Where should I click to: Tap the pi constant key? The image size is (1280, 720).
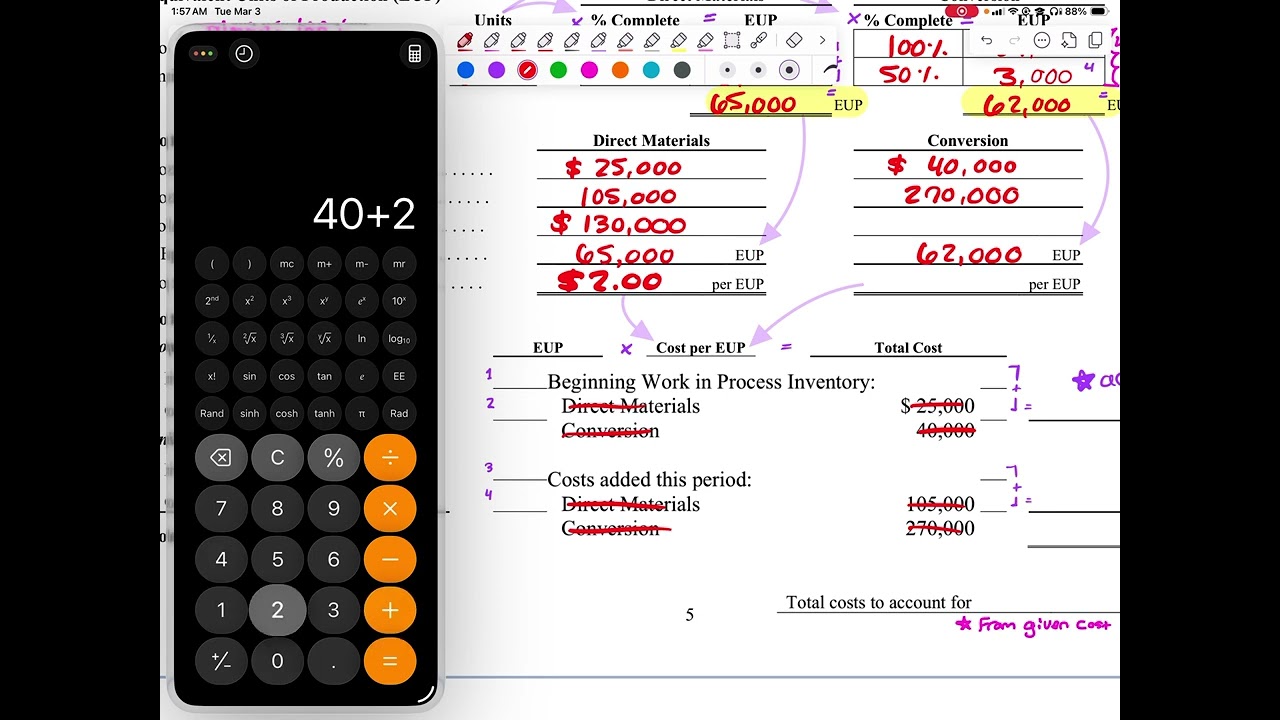pos(362,413)
